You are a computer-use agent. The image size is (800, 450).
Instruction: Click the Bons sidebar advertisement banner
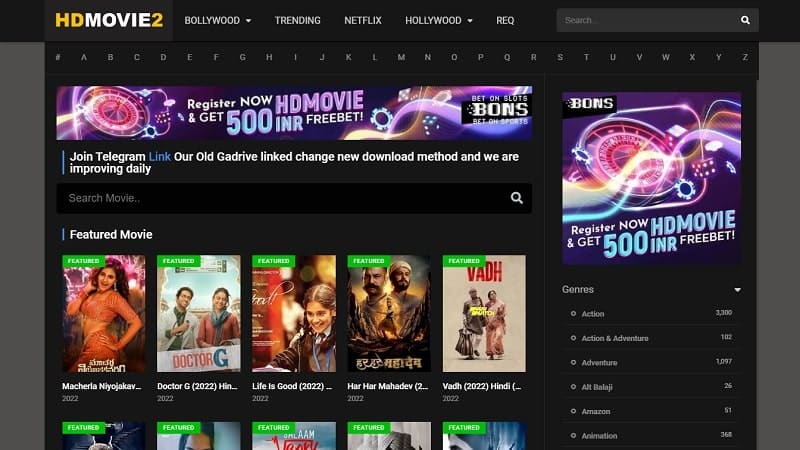[x=651, y=178]
